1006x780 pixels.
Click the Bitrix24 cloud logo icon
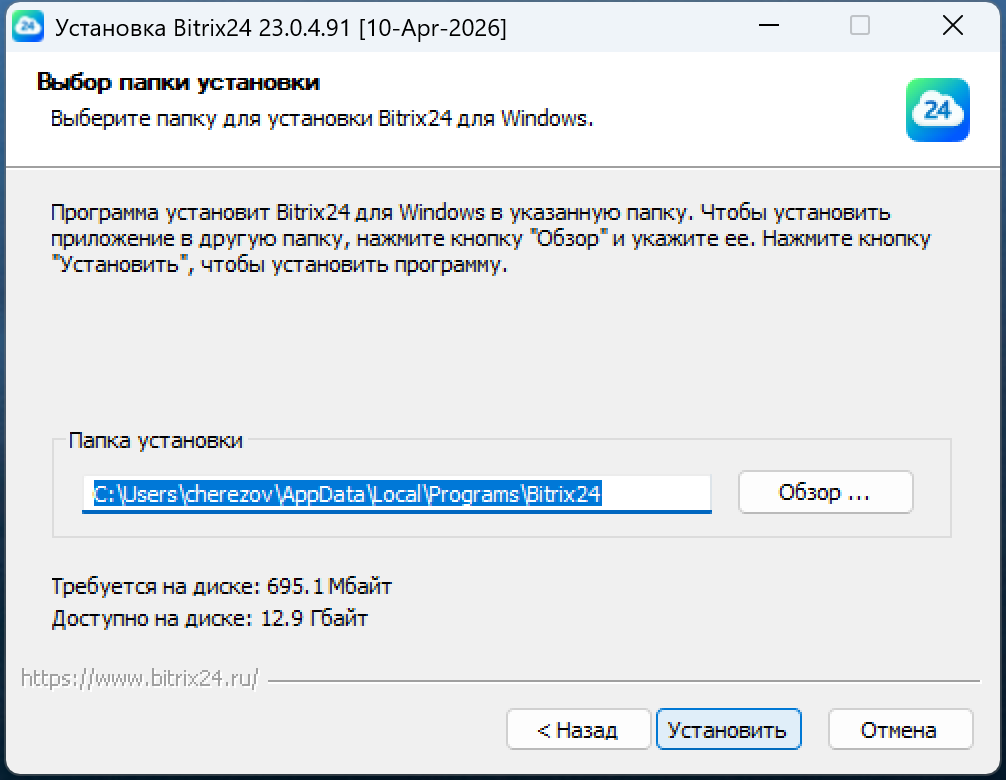[937, 110]
